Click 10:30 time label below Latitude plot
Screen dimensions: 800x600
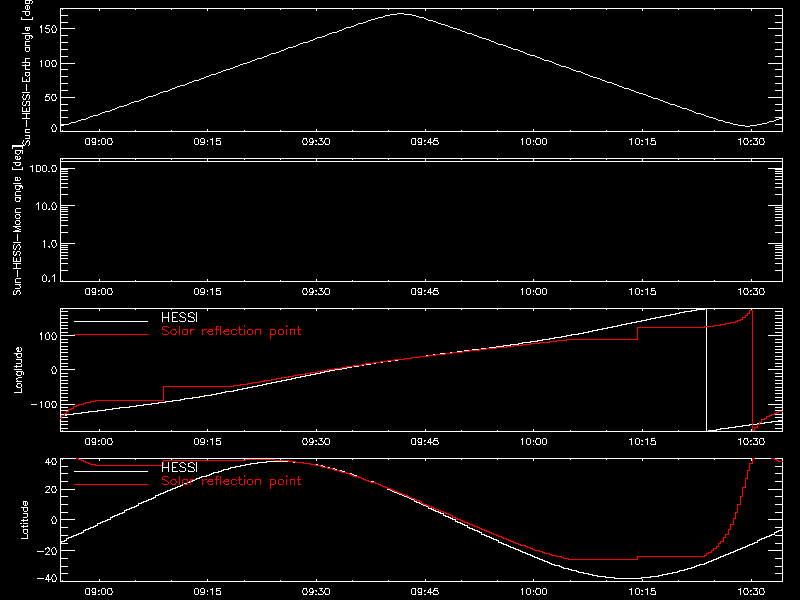point(751,592)
